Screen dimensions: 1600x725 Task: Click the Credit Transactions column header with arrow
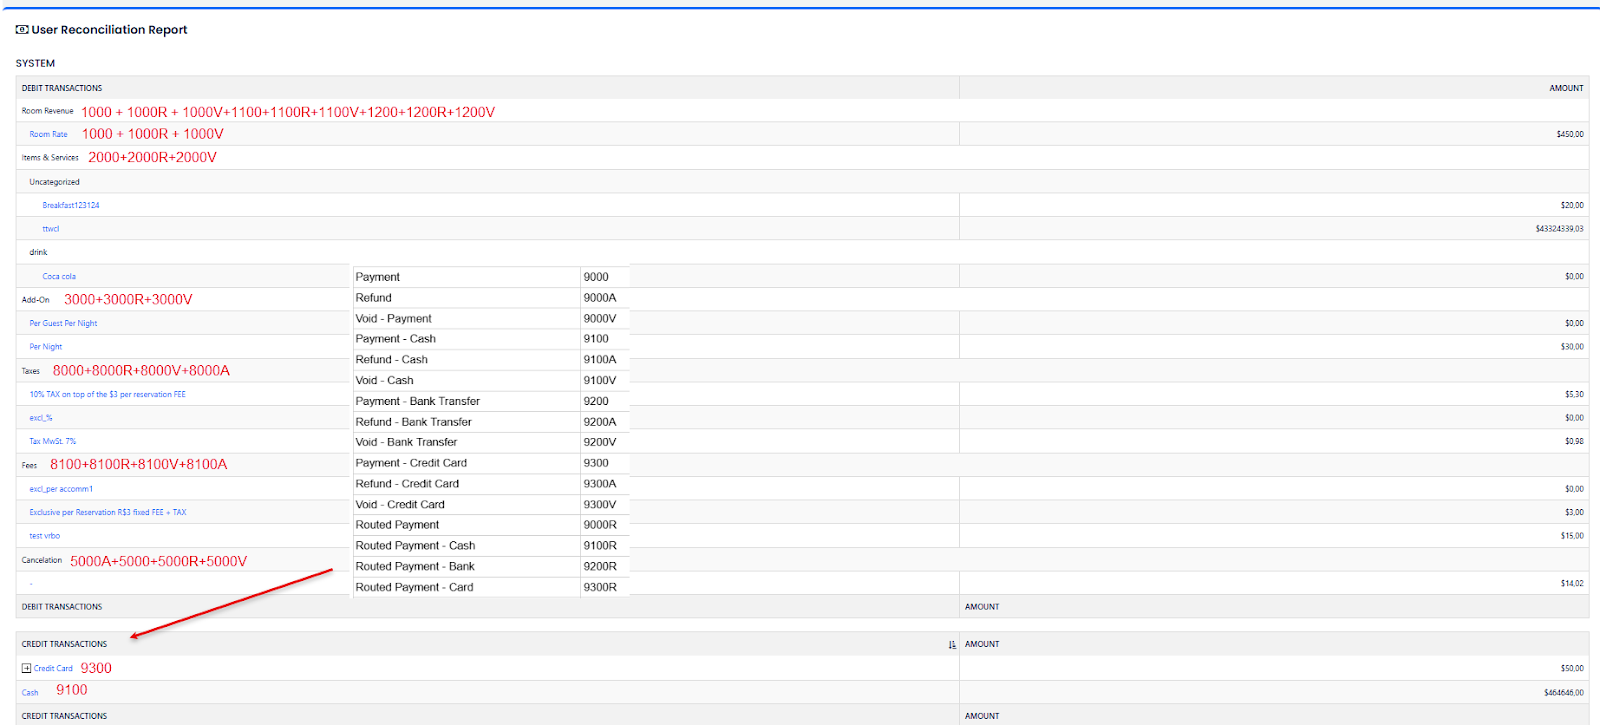click(x=64, y=644)
